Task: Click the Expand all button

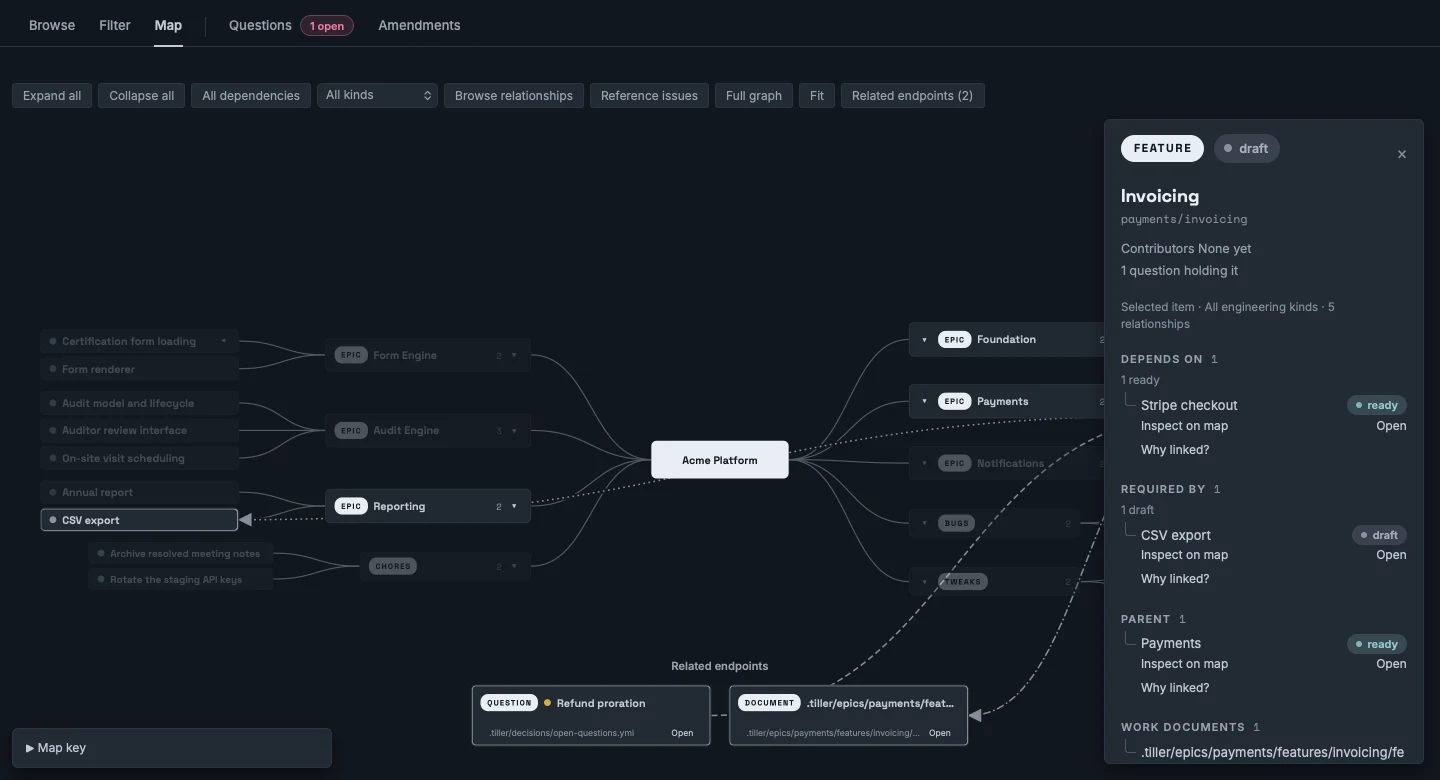Action: (x=52, y=95)
